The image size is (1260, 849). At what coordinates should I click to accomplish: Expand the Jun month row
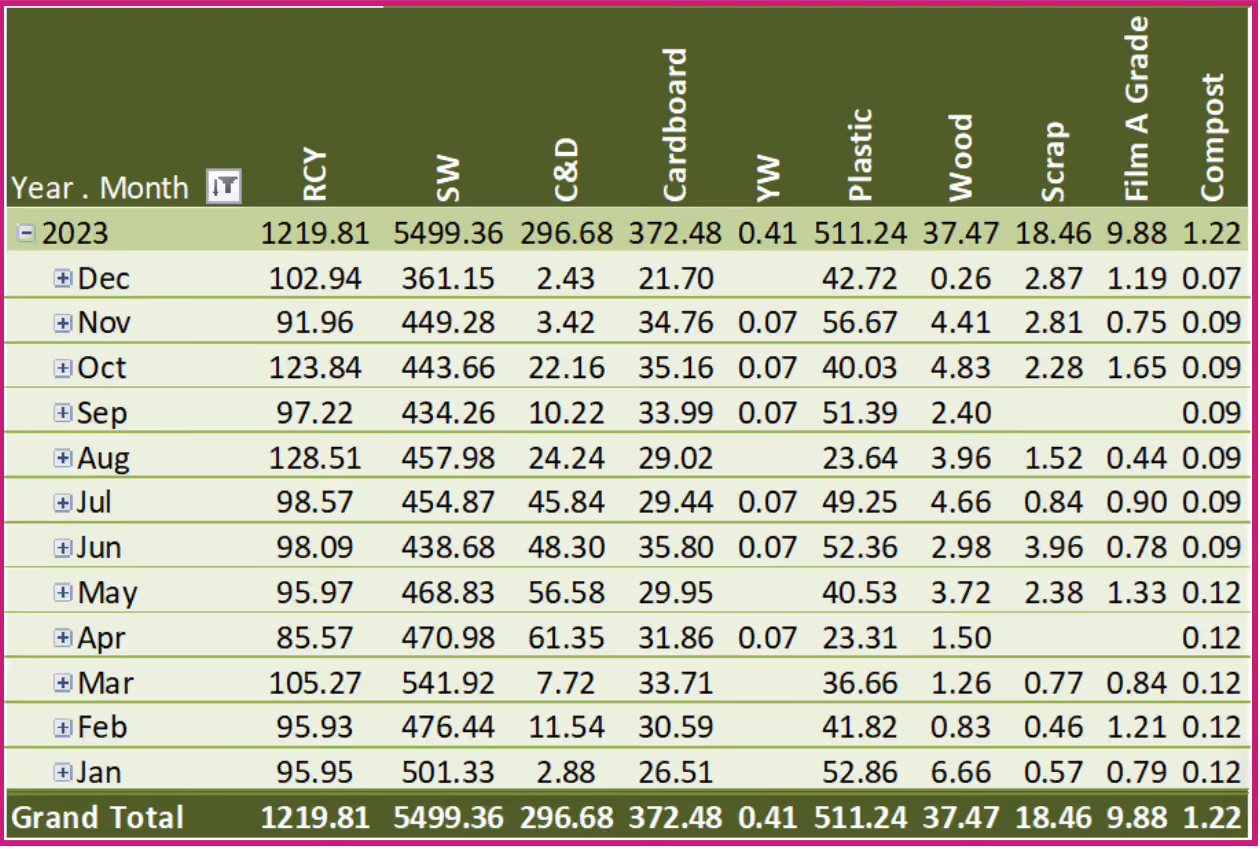click(63, 548)
